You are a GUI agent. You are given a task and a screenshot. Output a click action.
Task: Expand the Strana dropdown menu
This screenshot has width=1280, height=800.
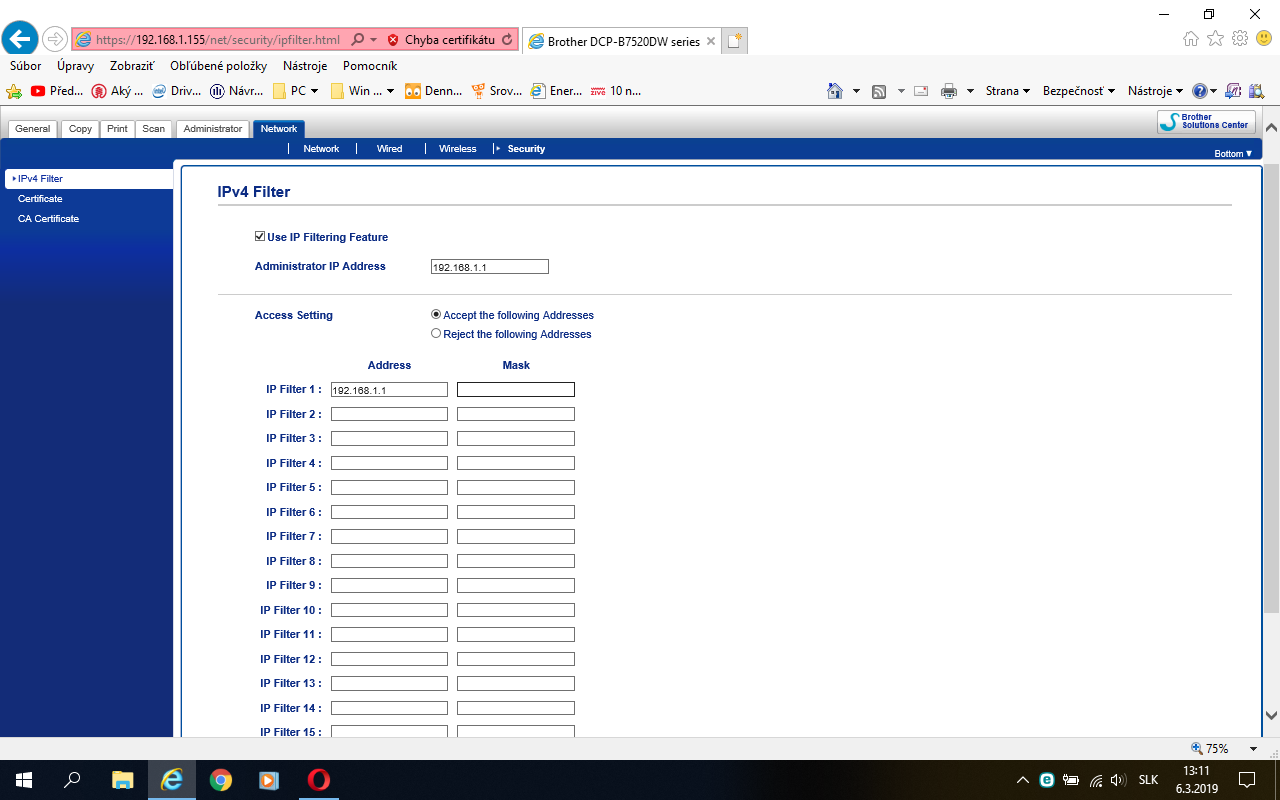(1008, 91)
